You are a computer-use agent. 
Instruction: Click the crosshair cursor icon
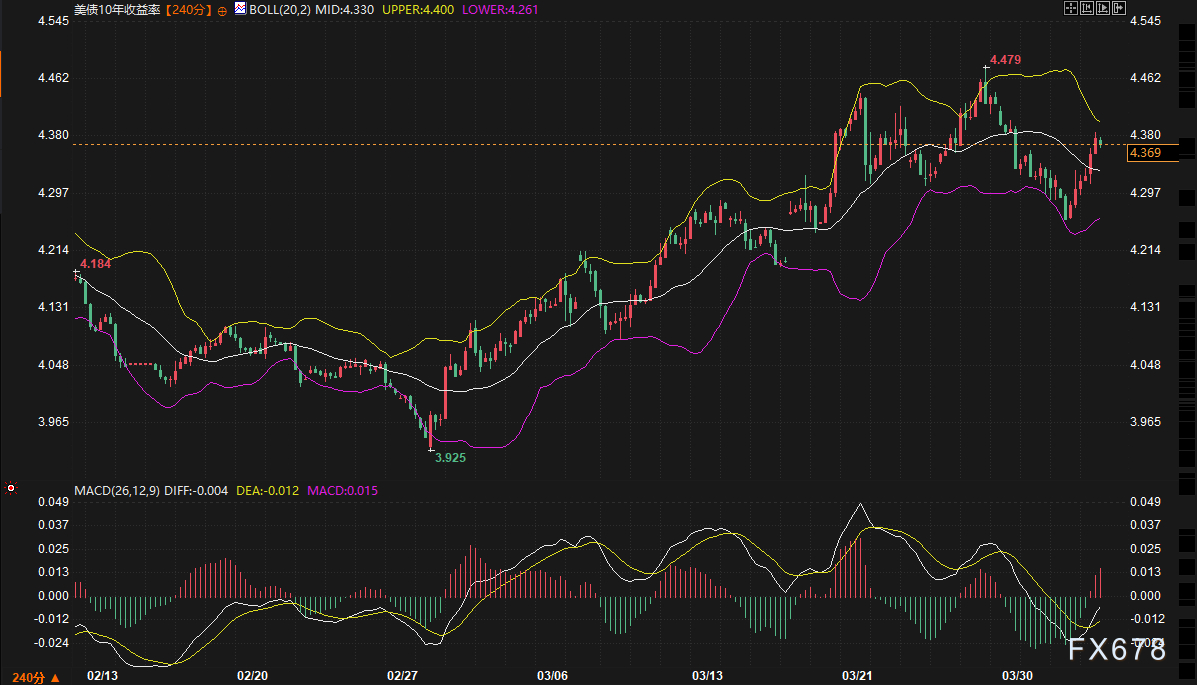[1070, 8]
